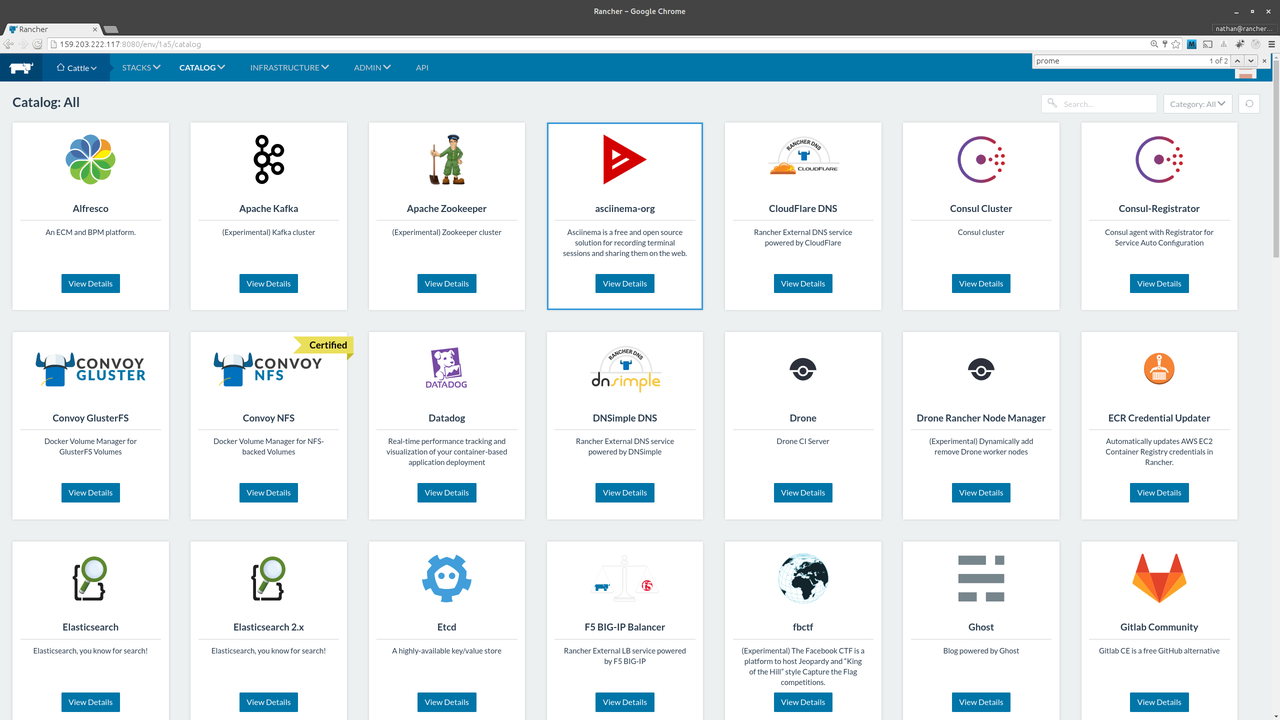Viewport: 1280px width, 720px height.
Task: Click the Rancher cow logo
Action: 21,67
